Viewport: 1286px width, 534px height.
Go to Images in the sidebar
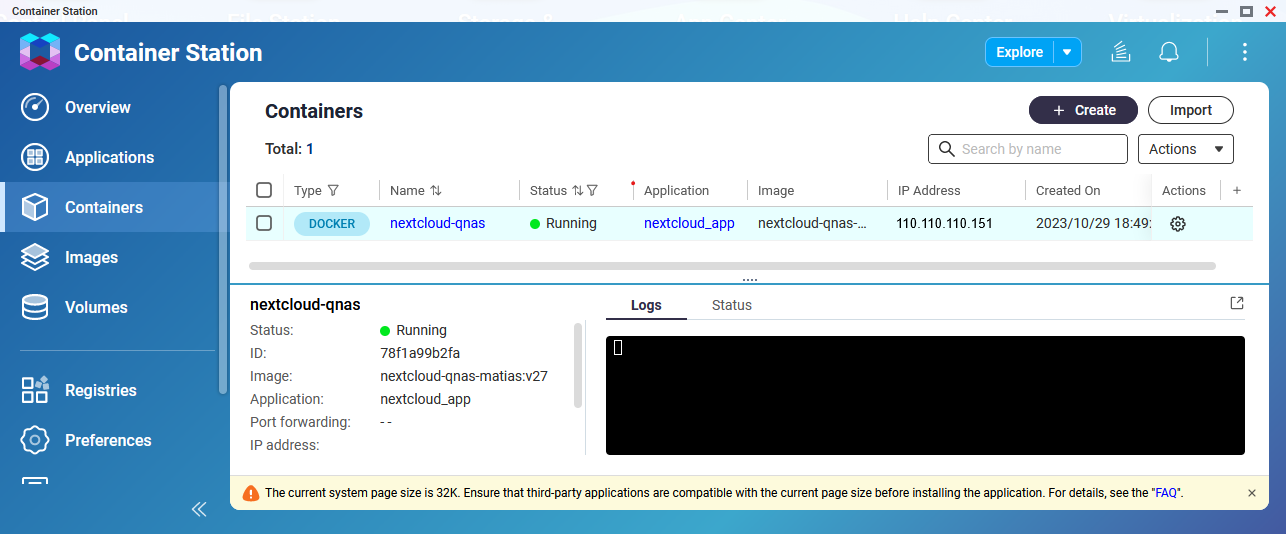(x=92, y=257)
